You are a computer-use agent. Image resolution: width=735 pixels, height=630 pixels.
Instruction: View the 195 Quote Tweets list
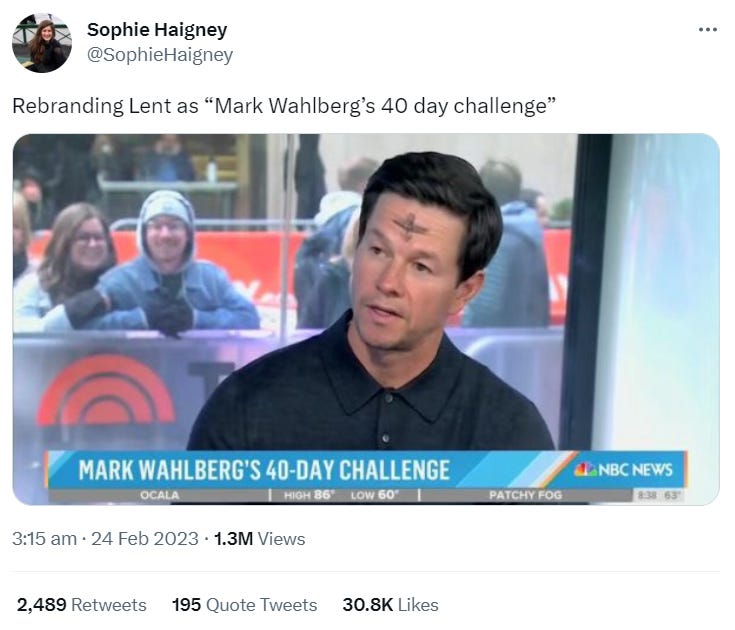[x=244, y=605]
